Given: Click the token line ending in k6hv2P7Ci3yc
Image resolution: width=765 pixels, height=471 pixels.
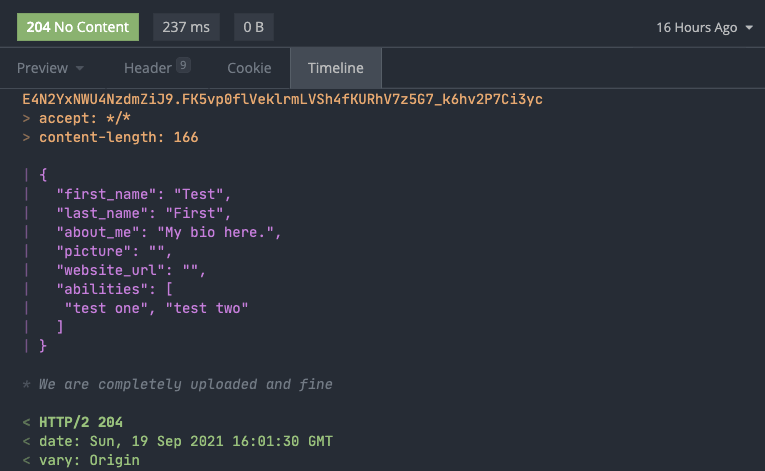Looking at the screenshot, I should [282, 100].
